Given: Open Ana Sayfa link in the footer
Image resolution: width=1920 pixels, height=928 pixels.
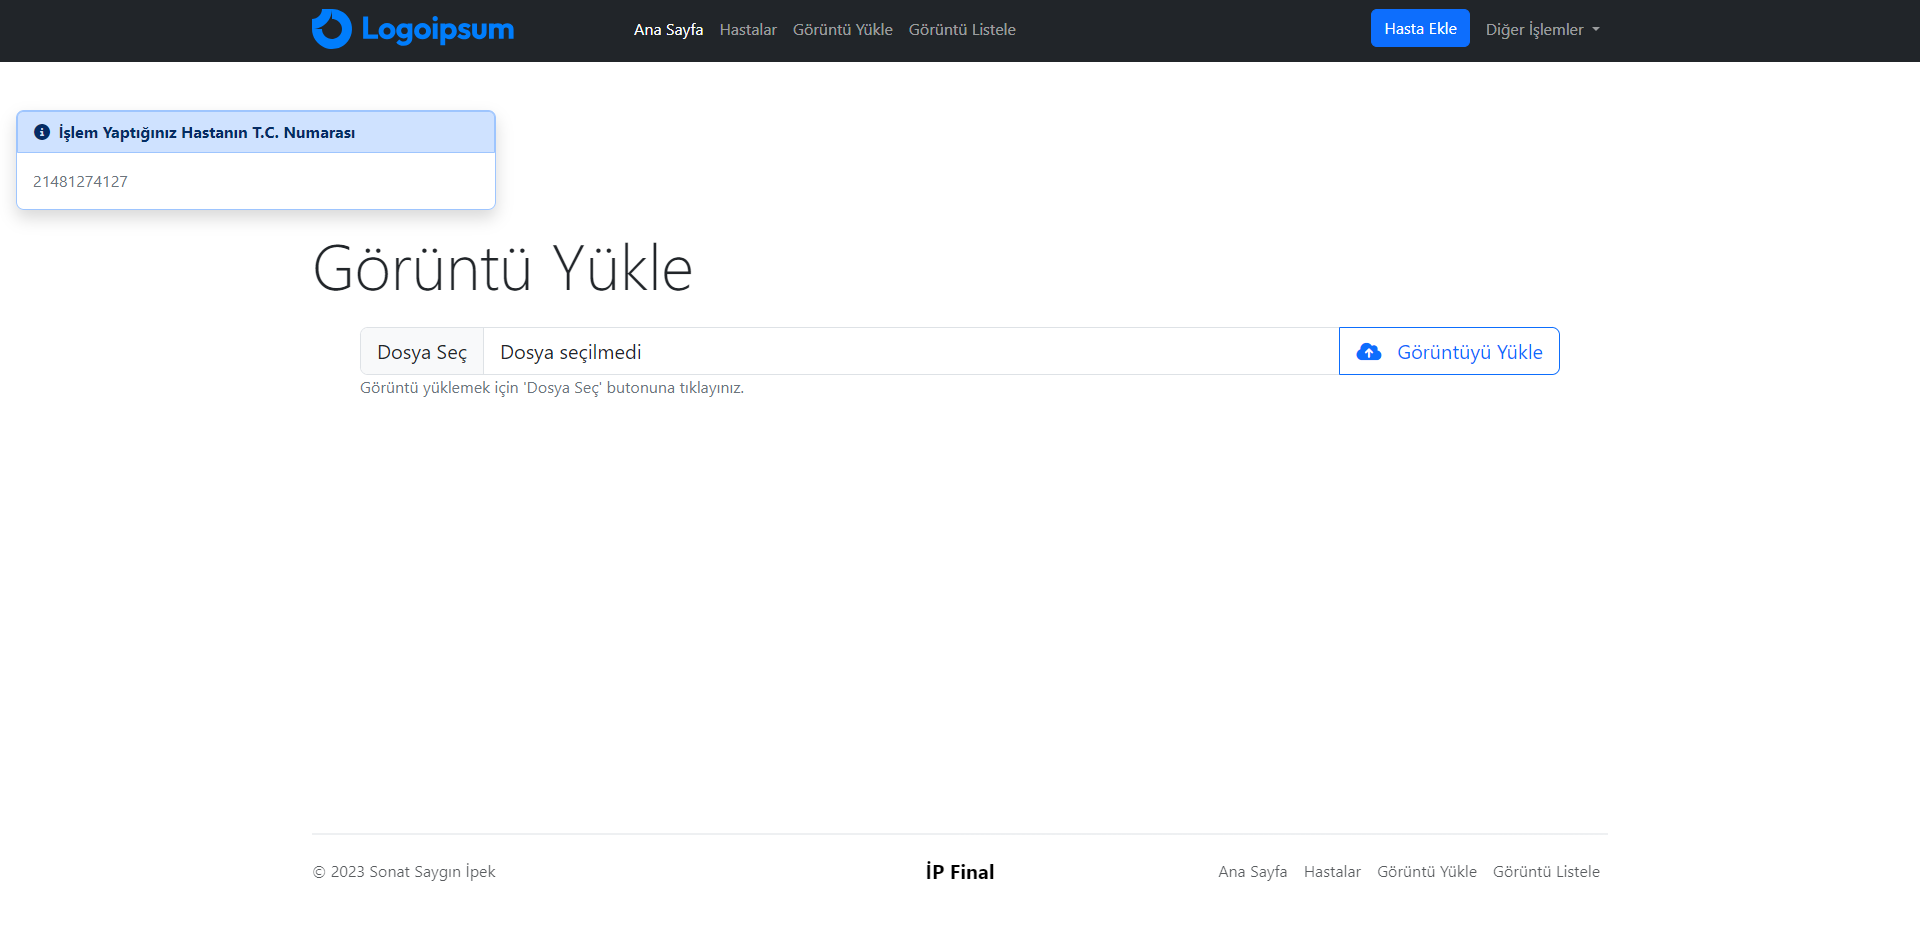Looking at the screenshot, I should 1252,871.
